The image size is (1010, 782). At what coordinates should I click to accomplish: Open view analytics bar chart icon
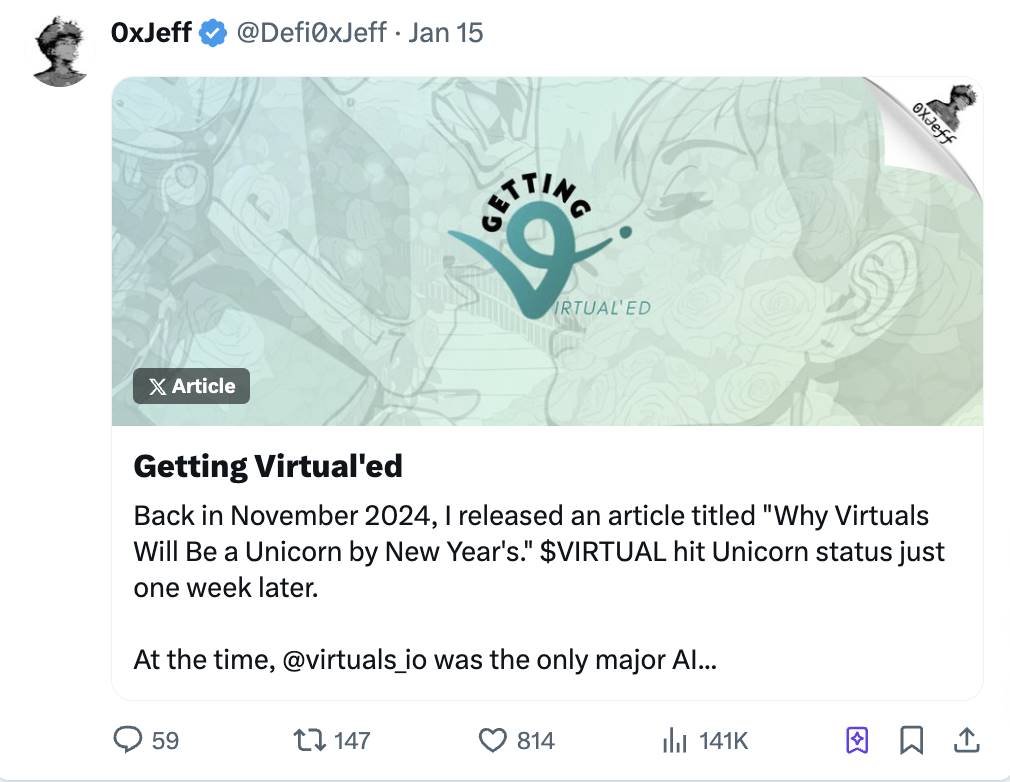[x=677, y=740]
